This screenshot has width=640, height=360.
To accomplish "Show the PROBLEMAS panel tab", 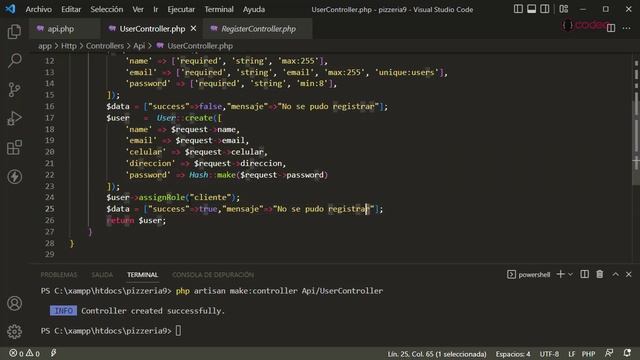I will [59, 275].
